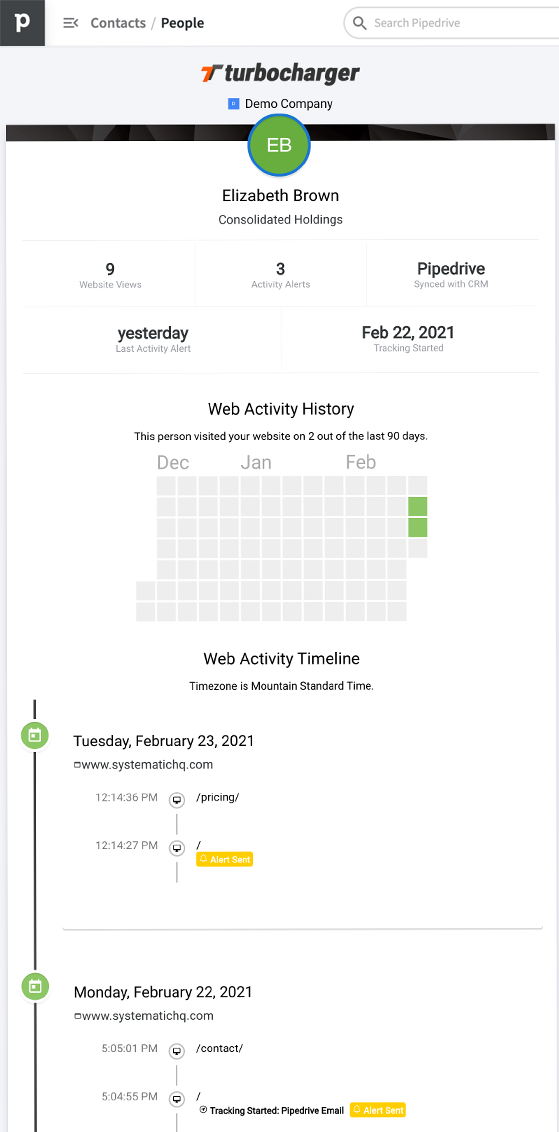559x1132 pixels.
Task: Click the Tracking Started: Pipedrive Email label
Action: [x=272, y=1110]
